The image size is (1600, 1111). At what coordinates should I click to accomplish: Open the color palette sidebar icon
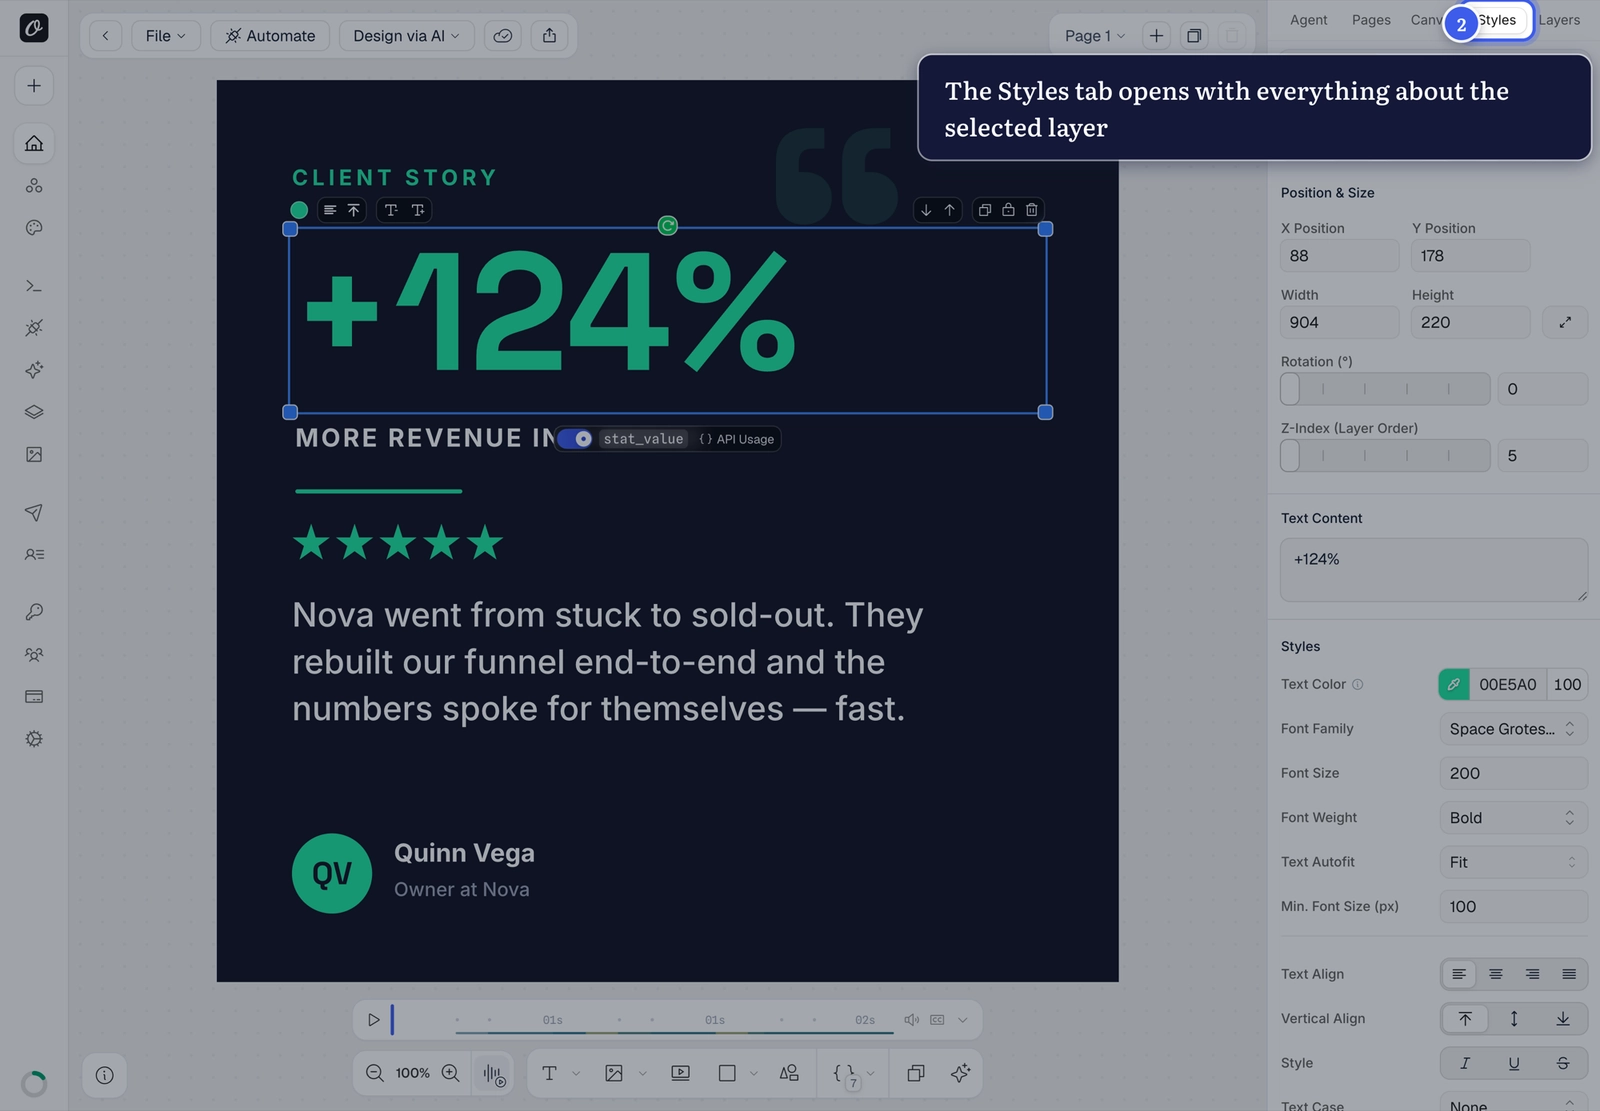[34, 228]
